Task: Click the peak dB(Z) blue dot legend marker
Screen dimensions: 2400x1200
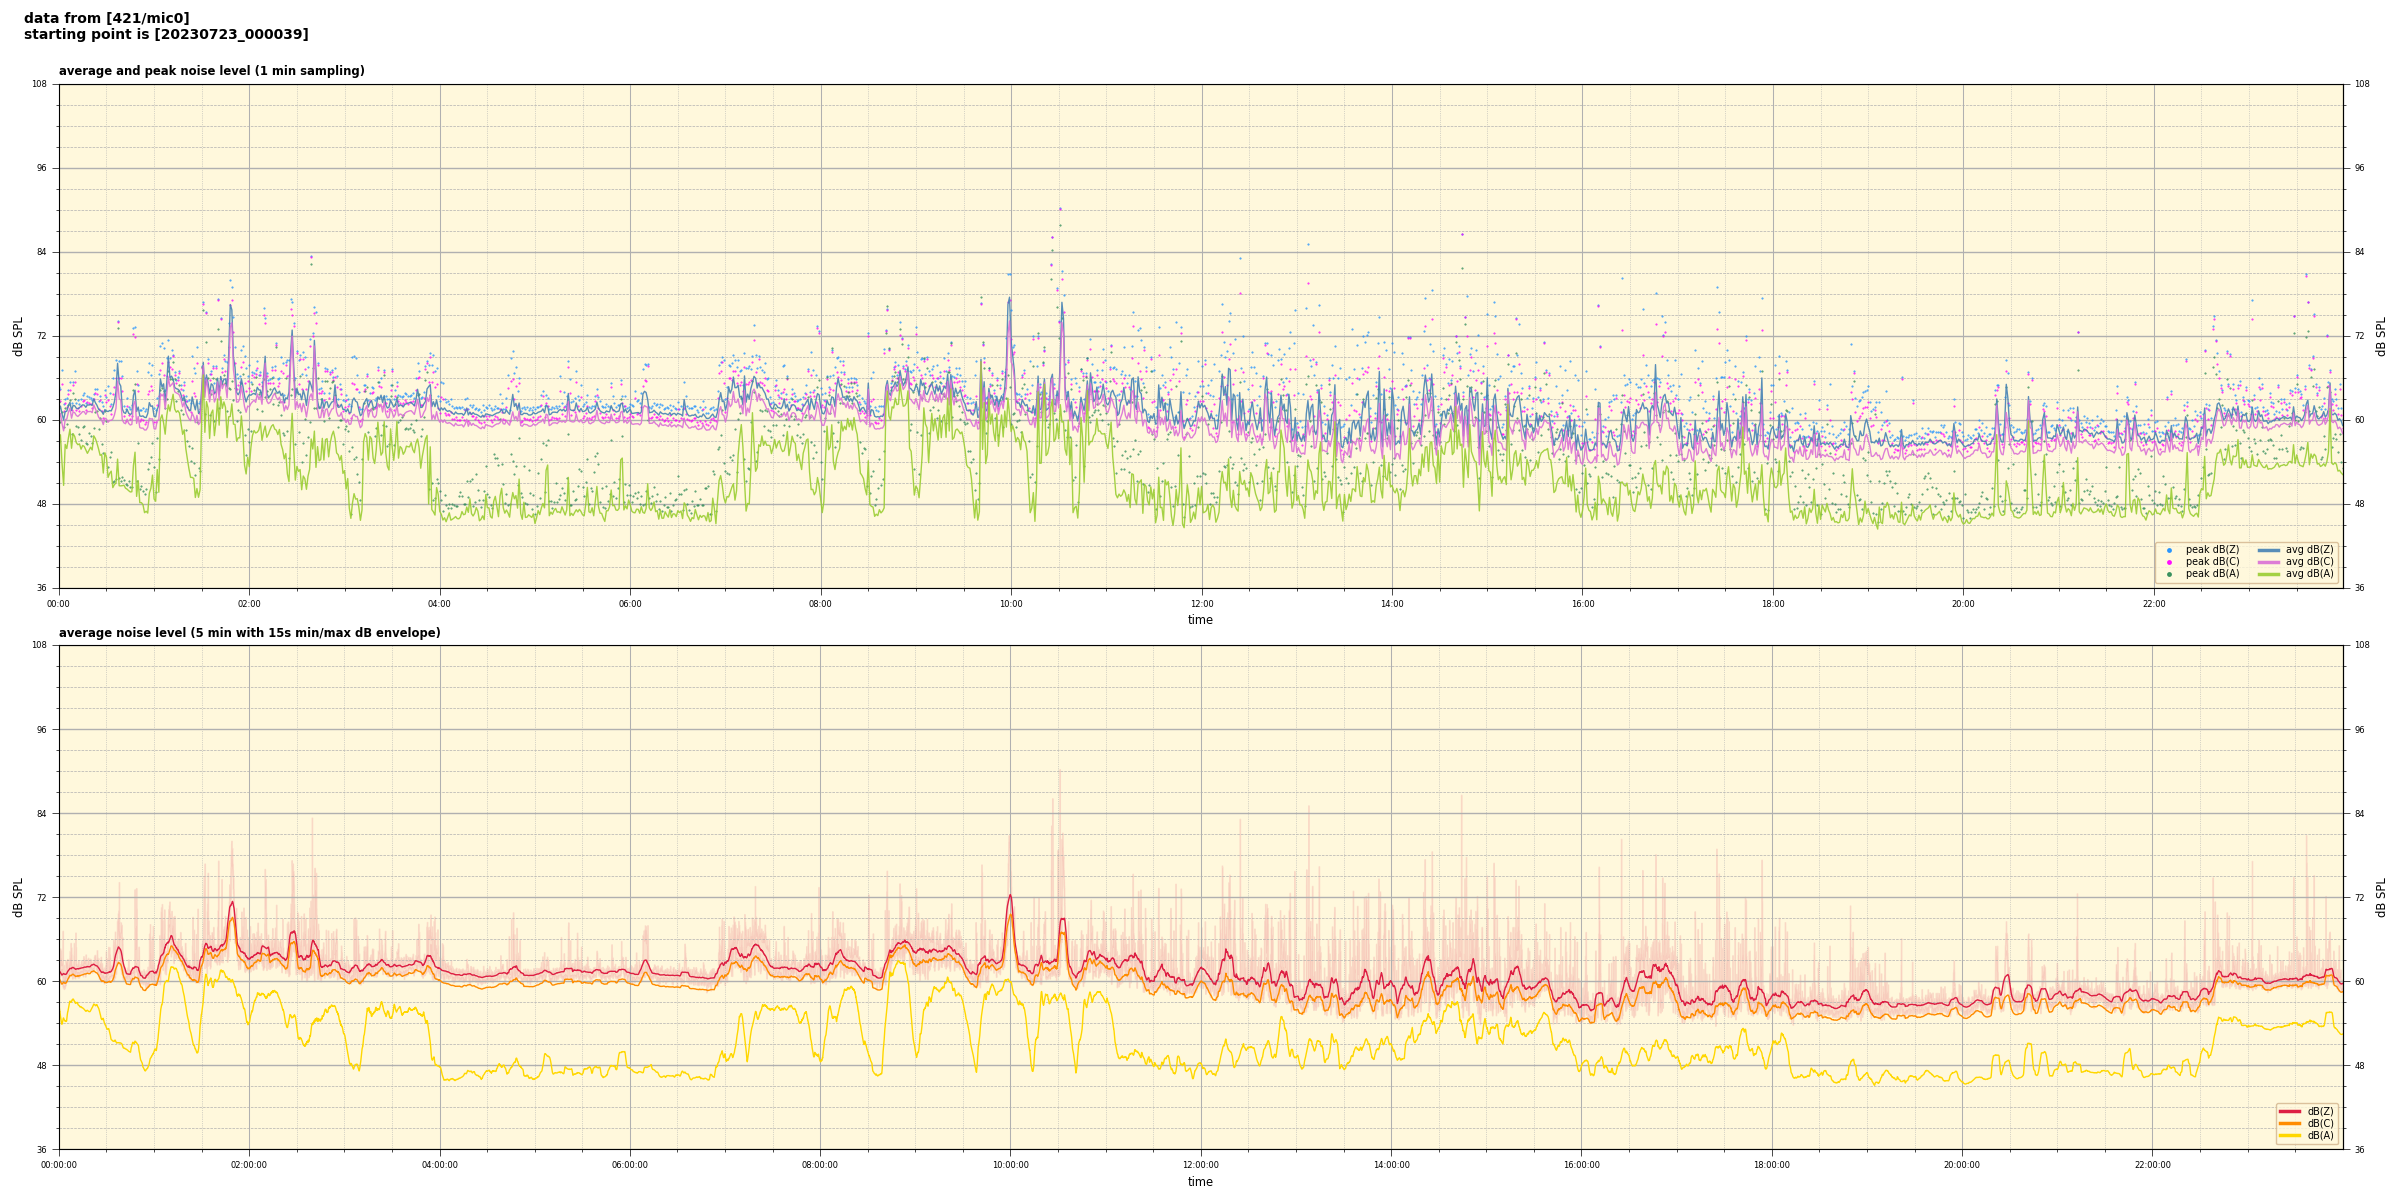Action: pos(2169,550)
